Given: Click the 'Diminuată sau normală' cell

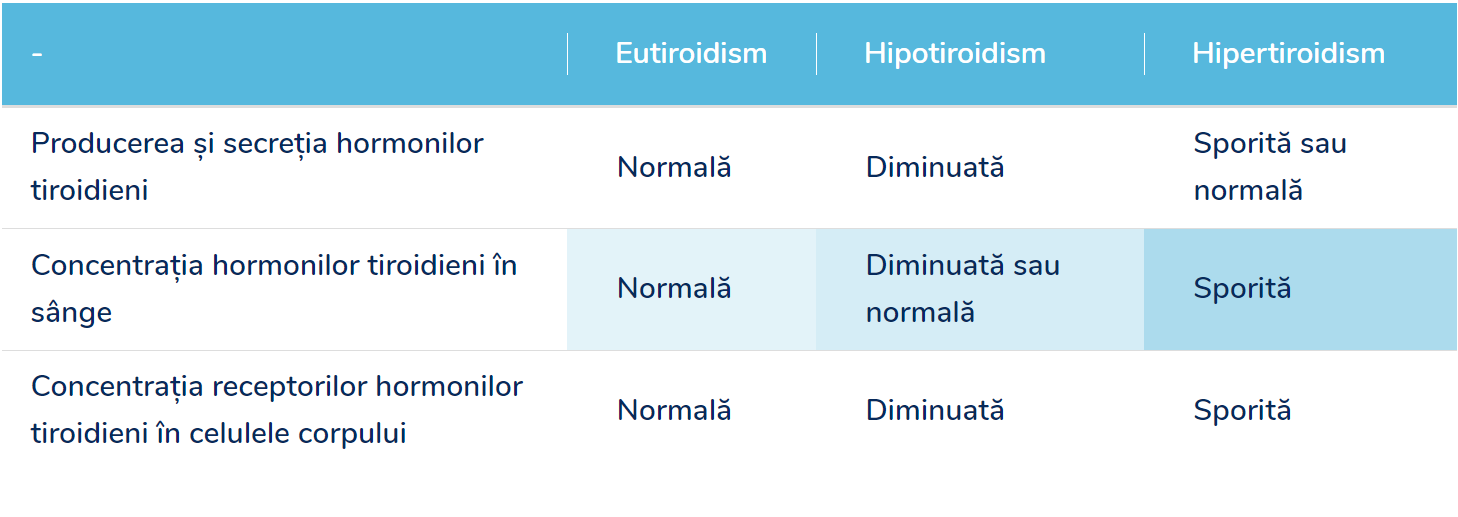Looking at the screenshot, I should coord(980,289).
